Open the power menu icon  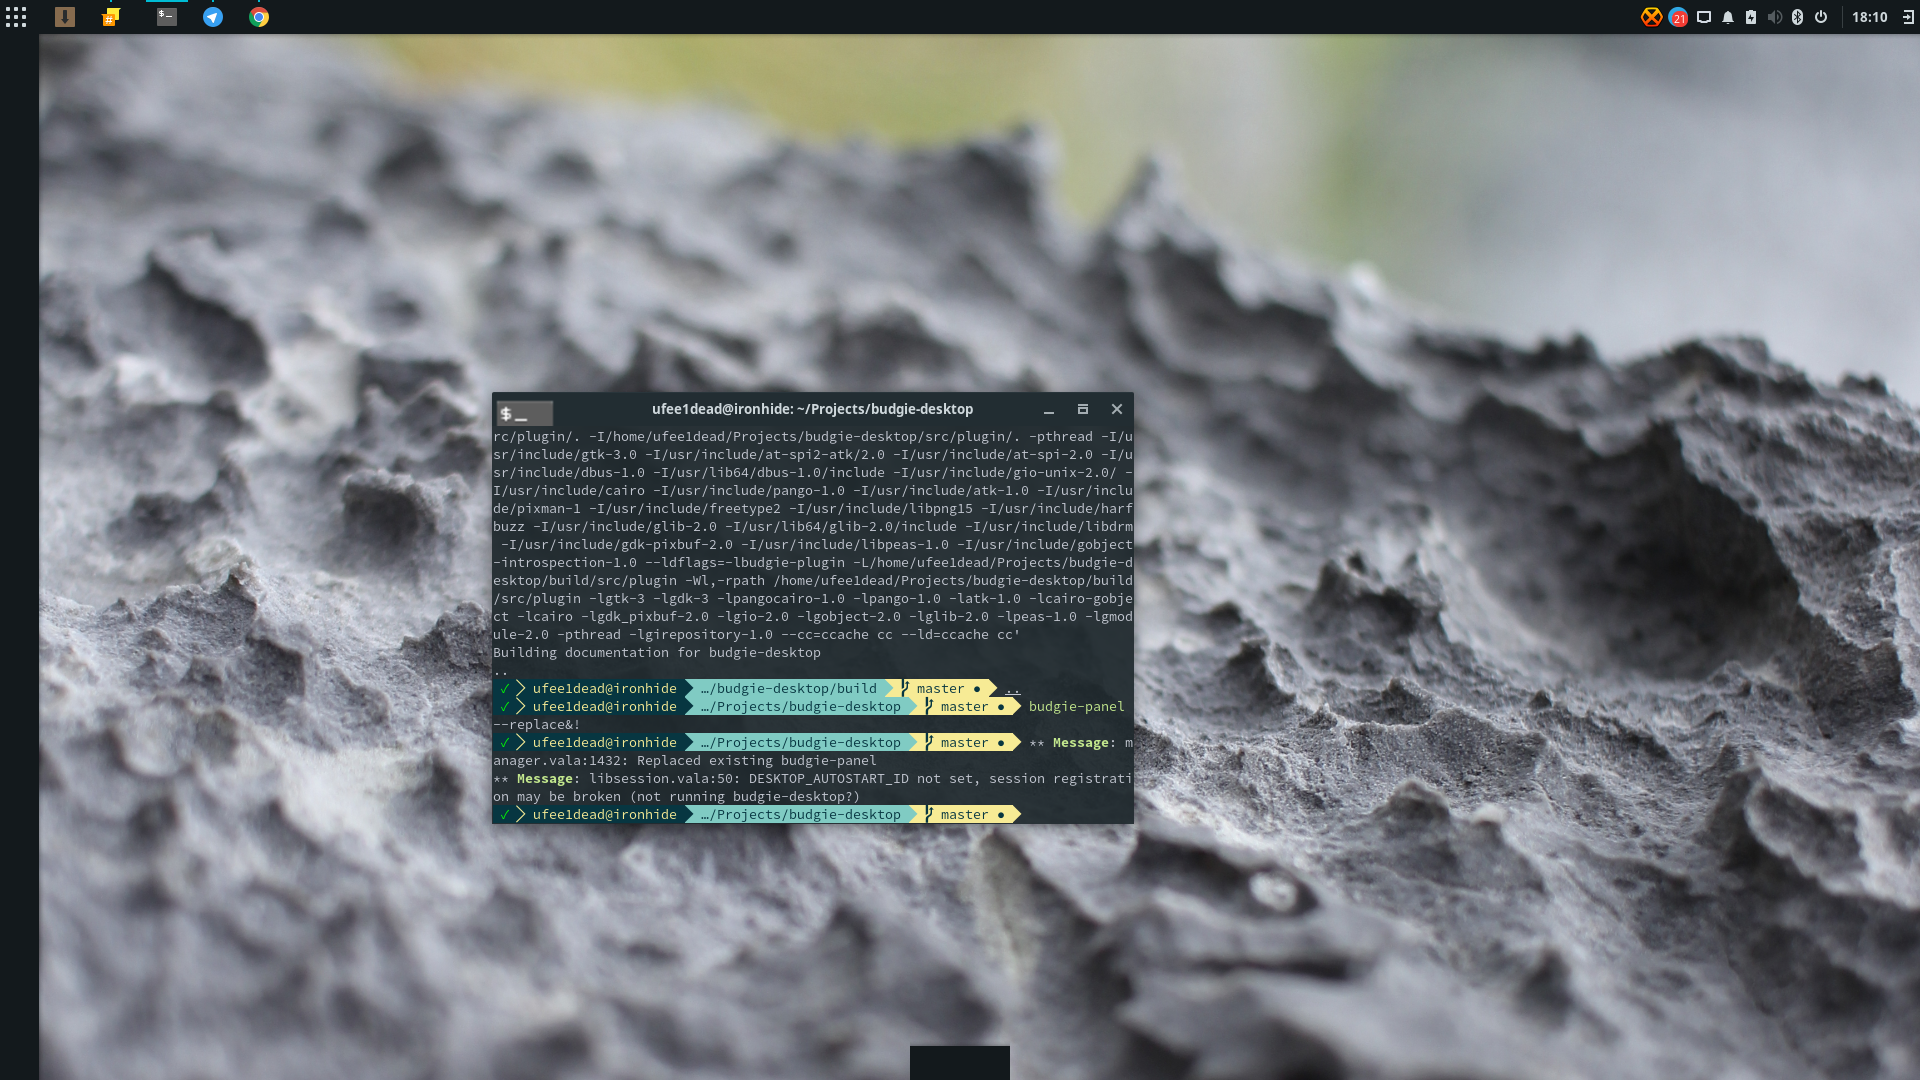[1821, 17]
